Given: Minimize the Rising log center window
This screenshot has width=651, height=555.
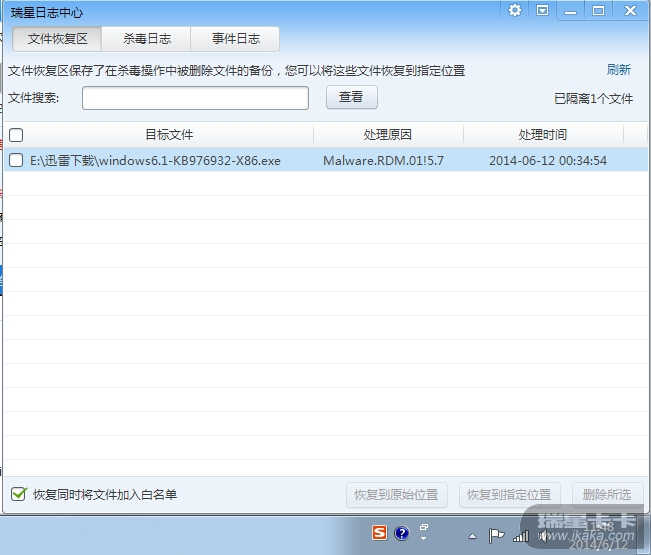Looking at the screenshot, I should [570, 11].
